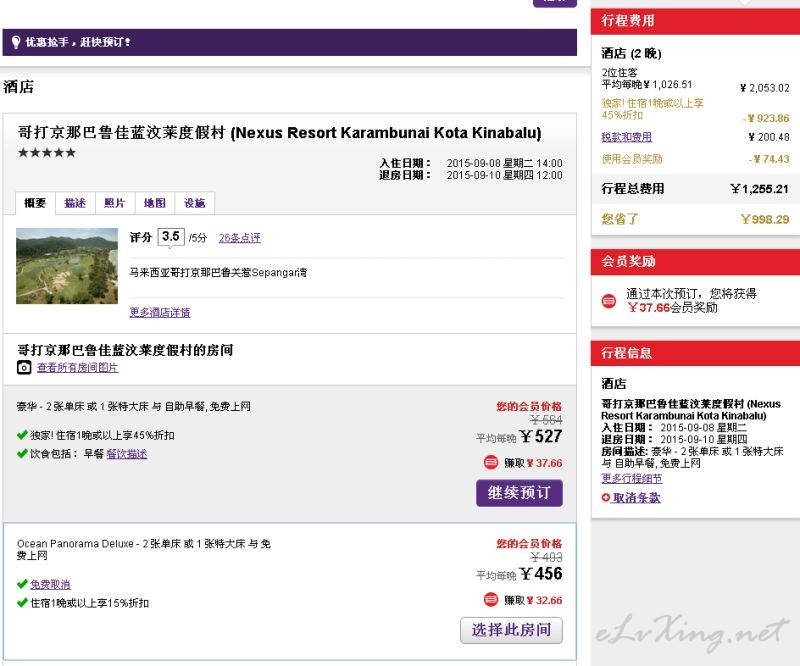The width and height of the screenshot is (800, 666).
Task: Click the ¥200.48 taxes amount
Action: [769, 137]
